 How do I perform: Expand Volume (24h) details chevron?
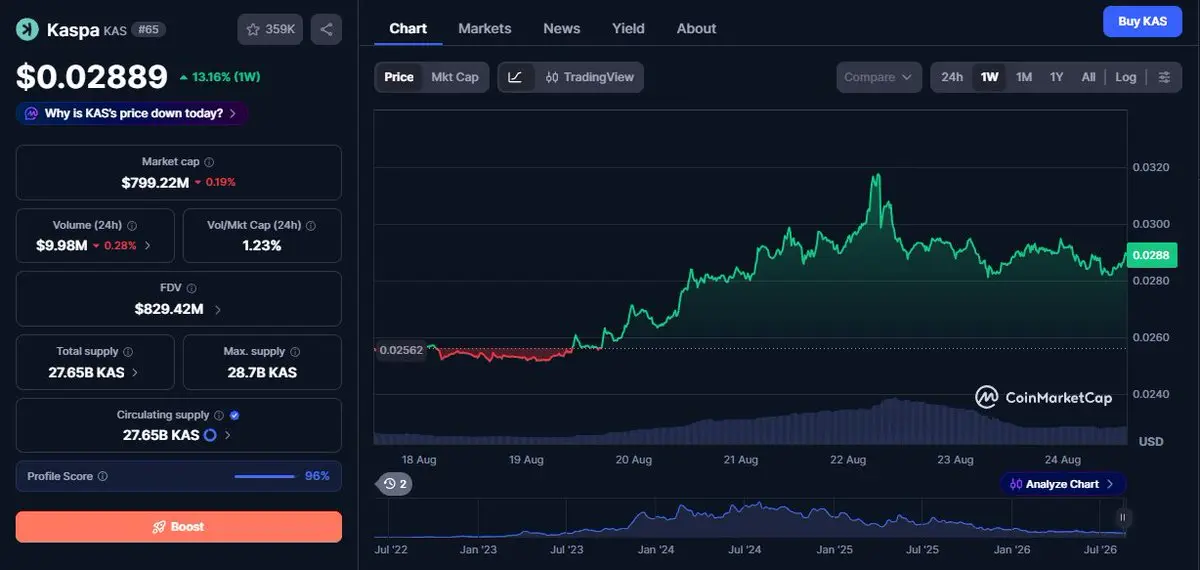point(148,246)
